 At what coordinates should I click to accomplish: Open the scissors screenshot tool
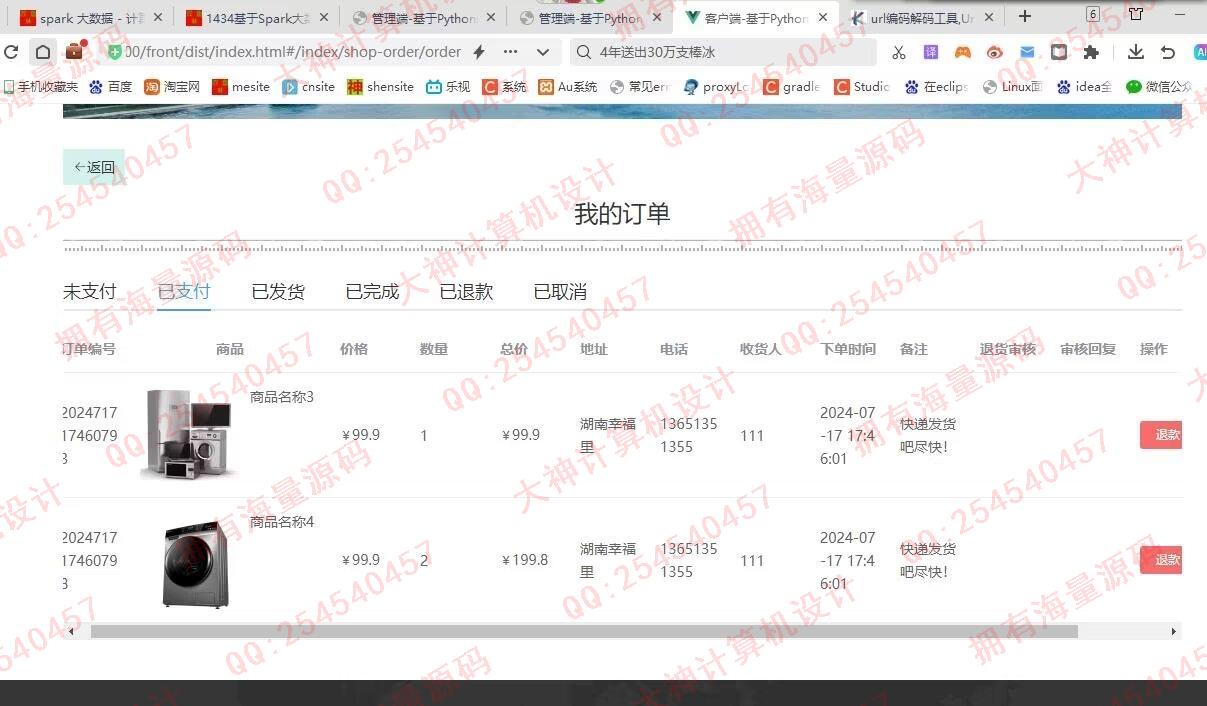click(x=898, y=52)
